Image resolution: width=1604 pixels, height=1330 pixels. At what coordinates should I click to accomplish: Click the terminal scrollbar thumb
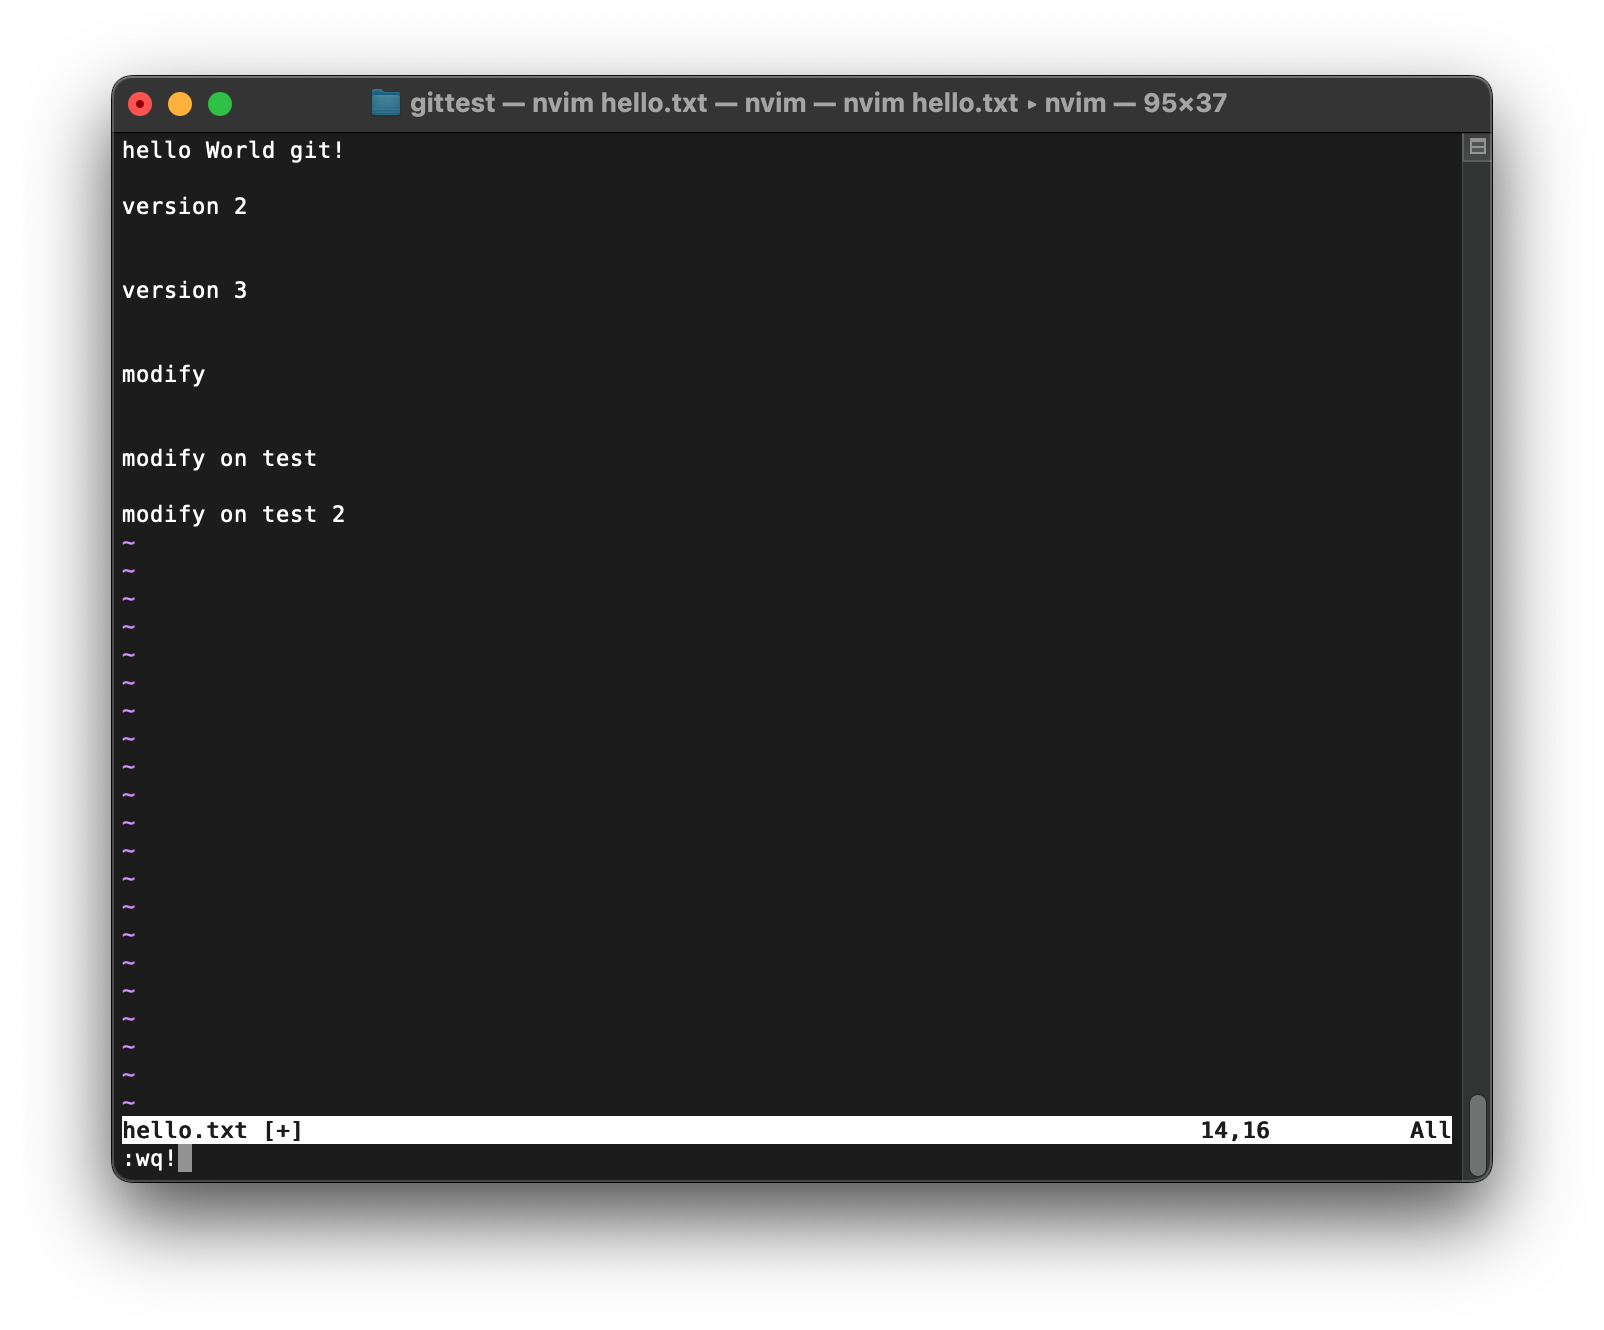(x=1477, y=1136)
